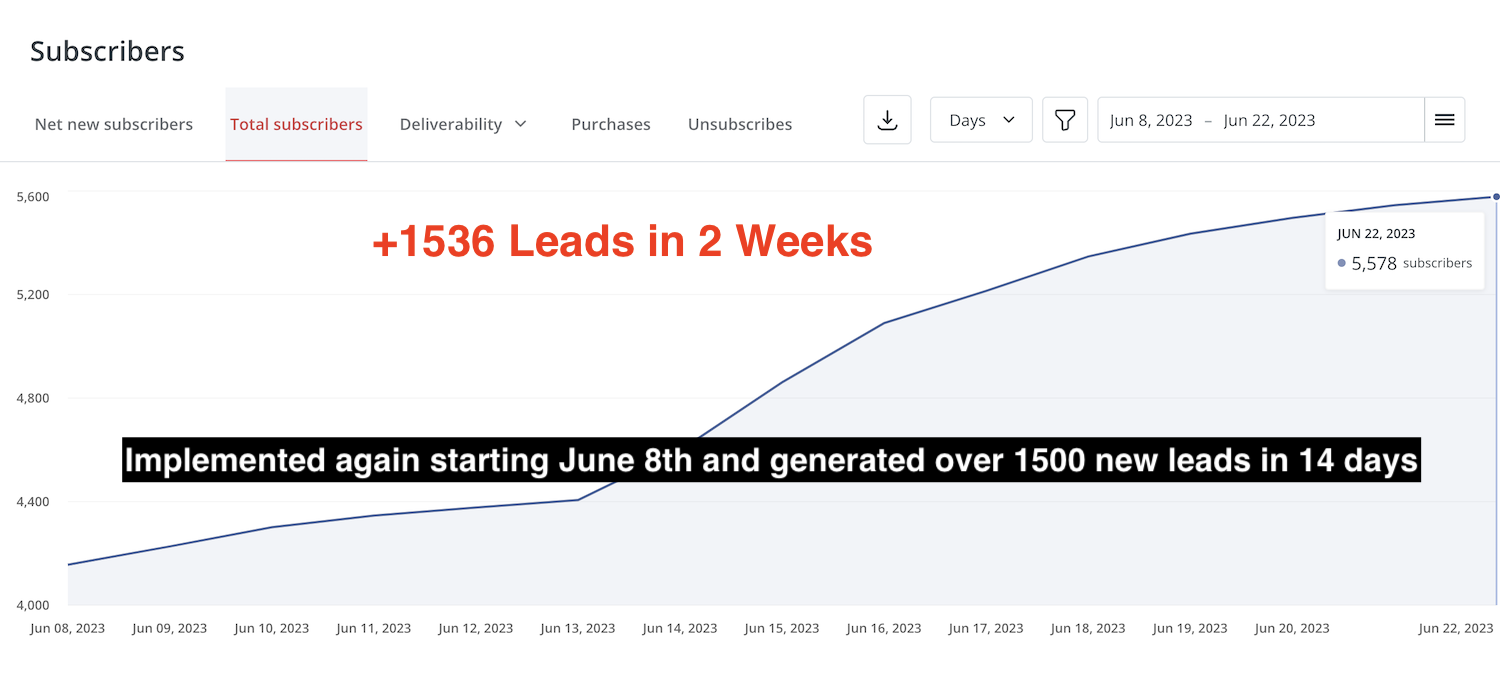Click the Jun 16, 2023 axis label
This screenshot has height=688, width=1500.
884,628
